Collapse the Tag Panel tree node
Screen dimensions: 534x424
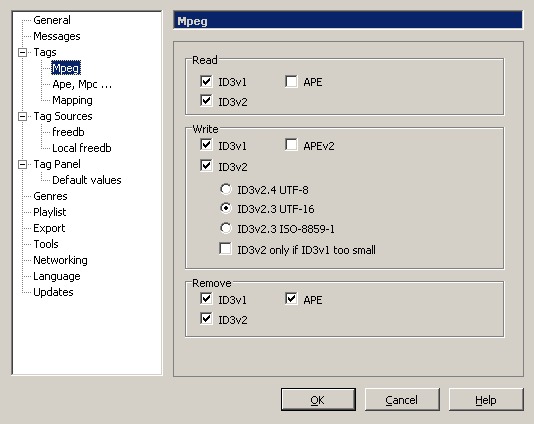pyautogui.click(x=22, y=164)
